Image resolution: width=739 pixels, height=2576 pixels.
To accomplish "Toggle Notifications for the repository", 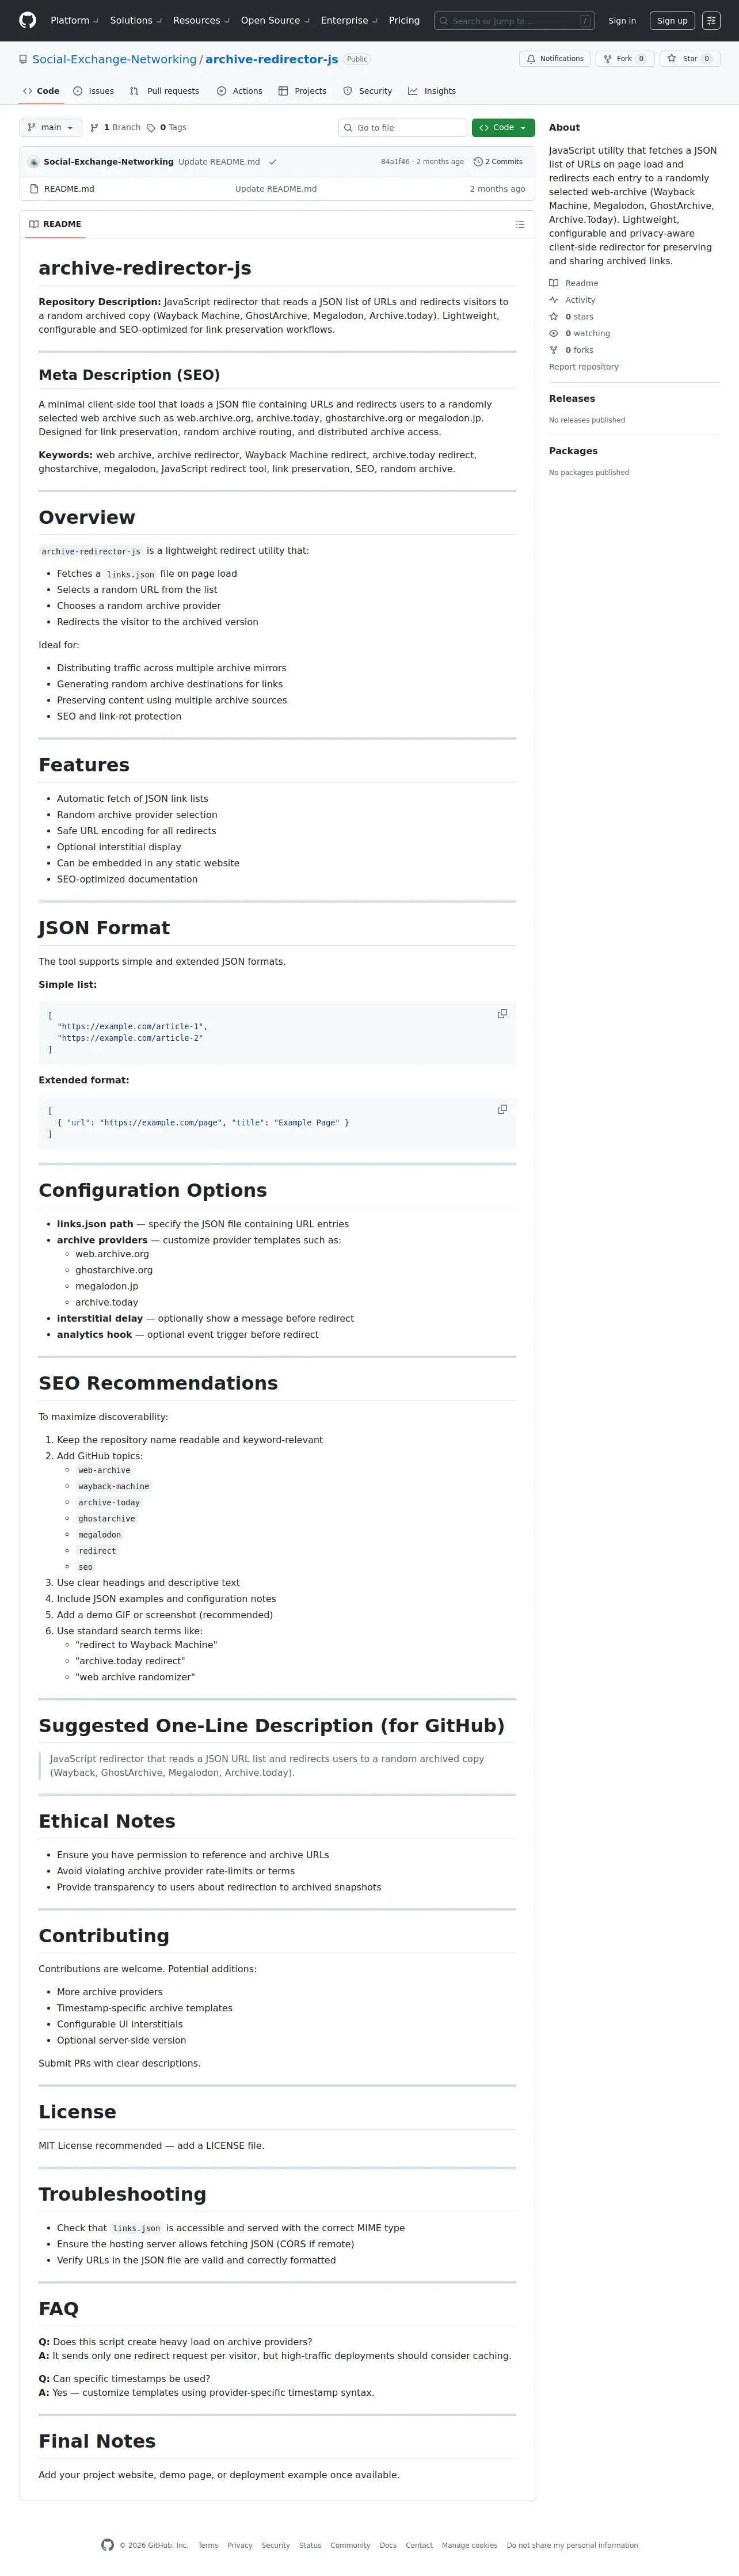I will click(x=555, y=59).
